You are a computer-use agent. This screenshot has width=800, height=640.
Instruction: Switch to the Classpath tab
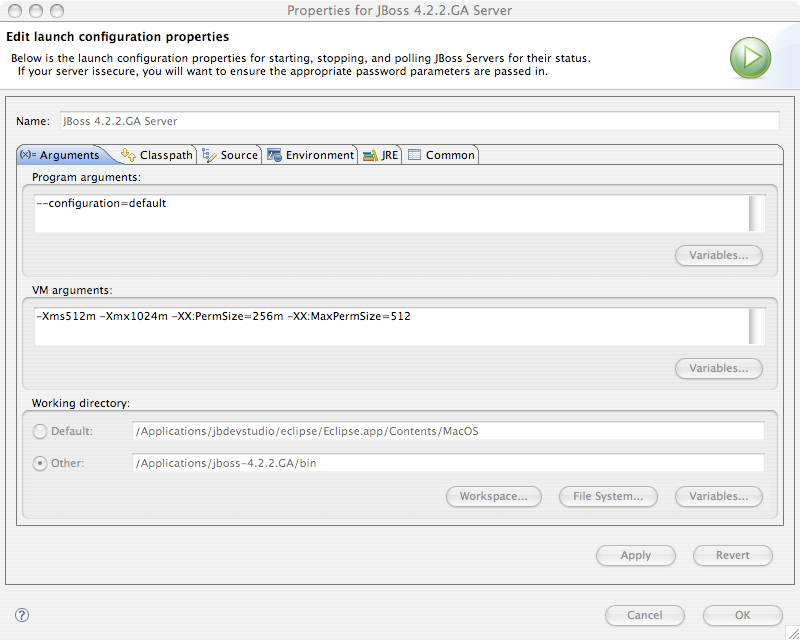click(157, 155)
